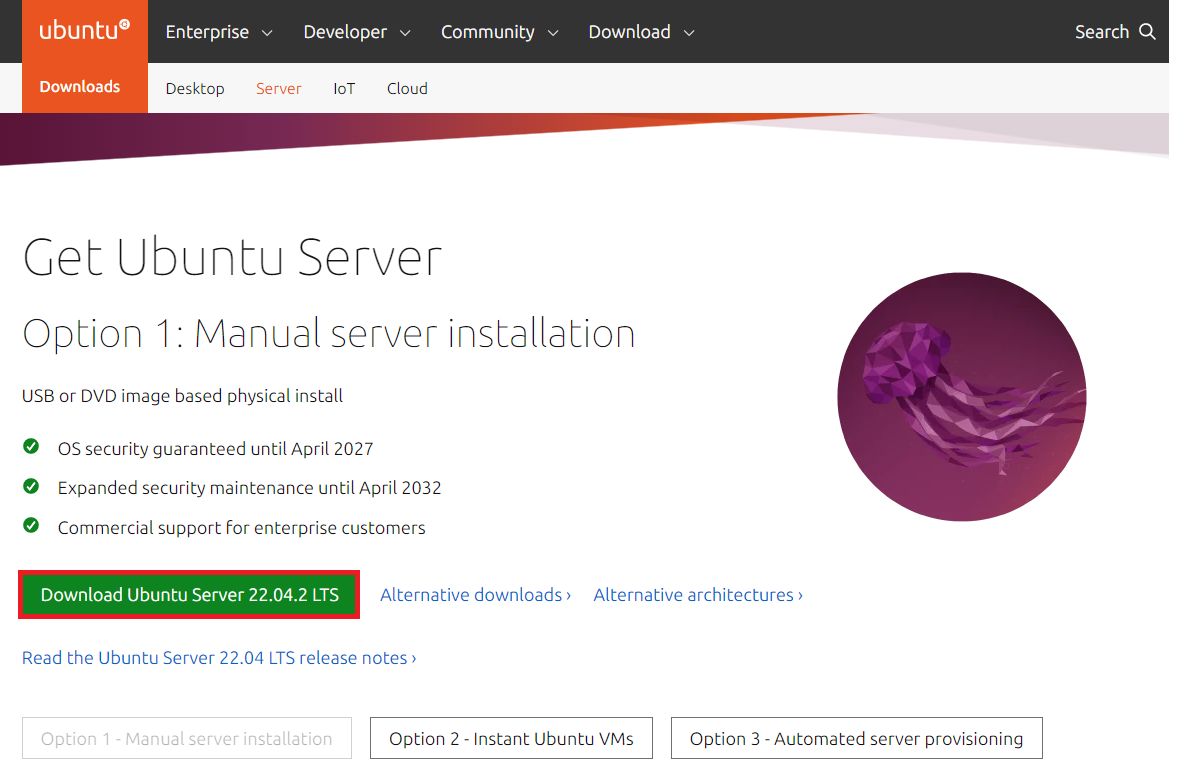
Task: Select Option 3 - Automated server provisioning
Action: pos(856,738)
